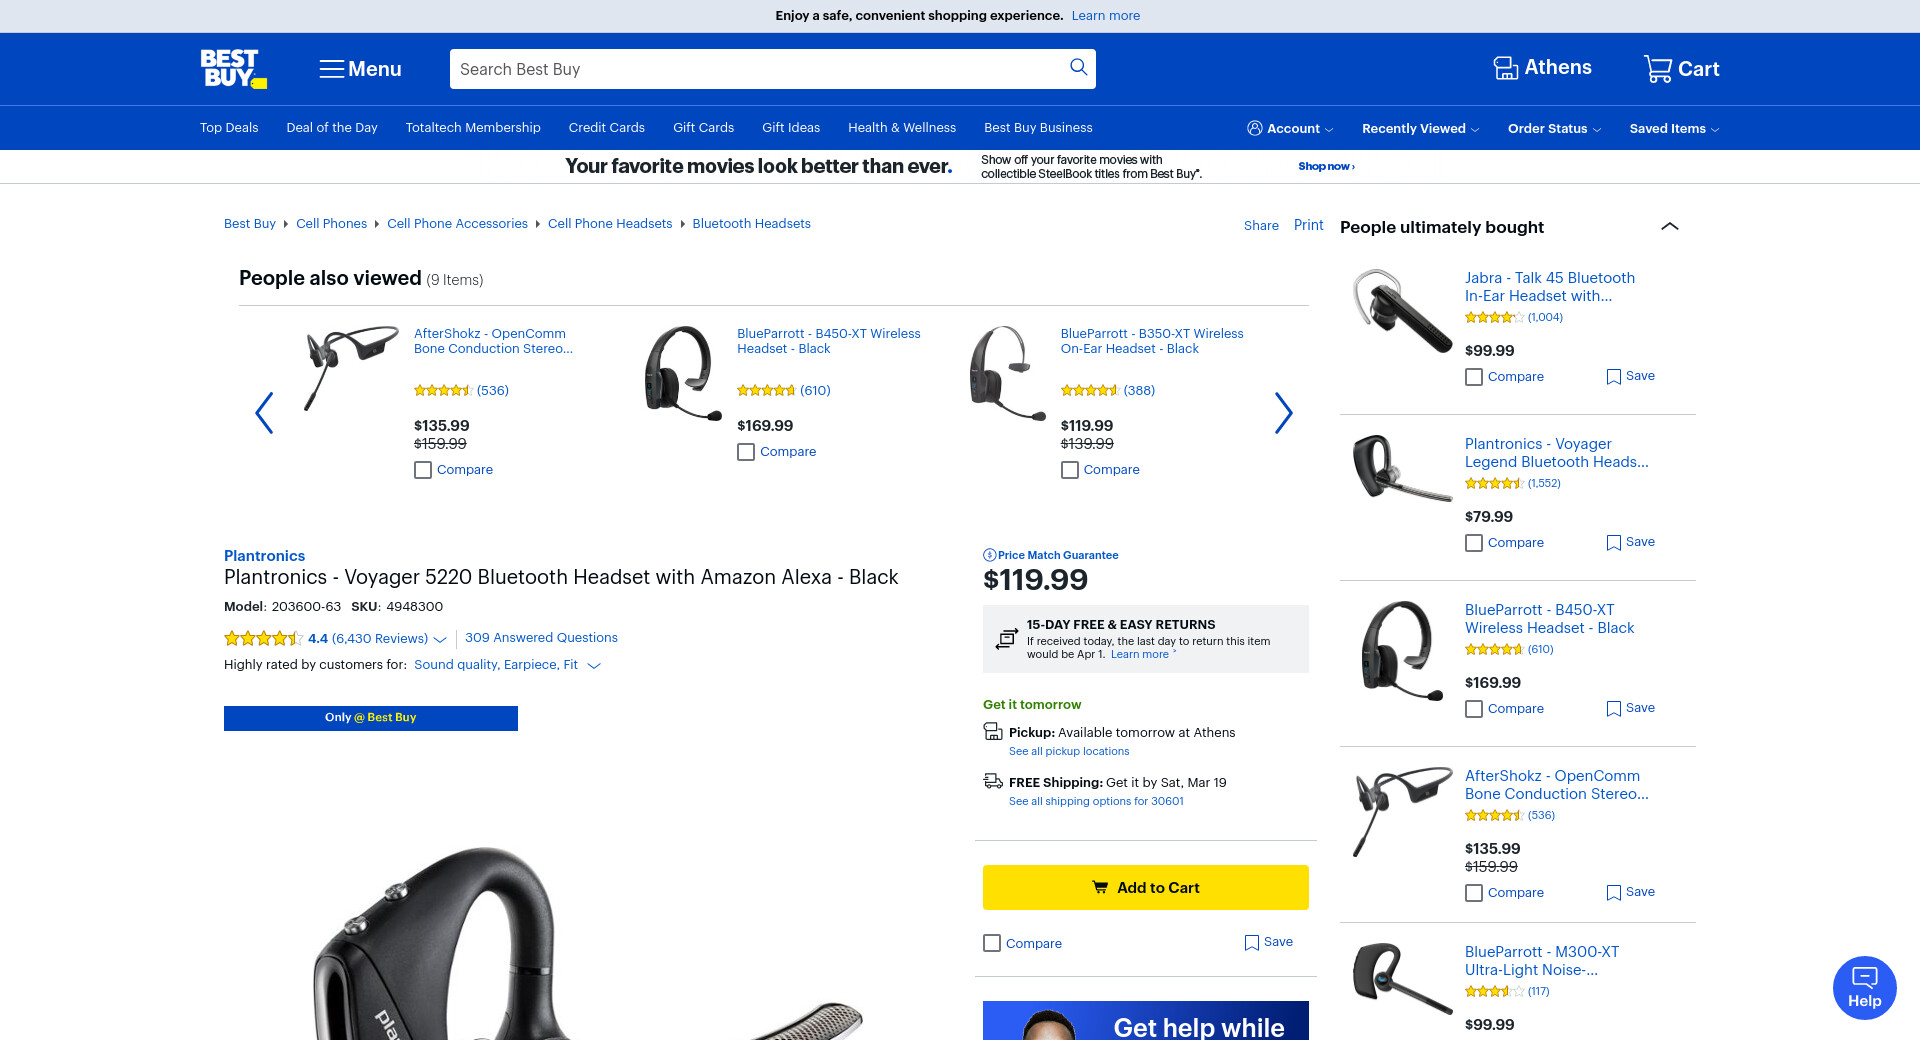Show previous carousel items with left arrow
Screen dimensions: 1920x1040
point(264,413)
